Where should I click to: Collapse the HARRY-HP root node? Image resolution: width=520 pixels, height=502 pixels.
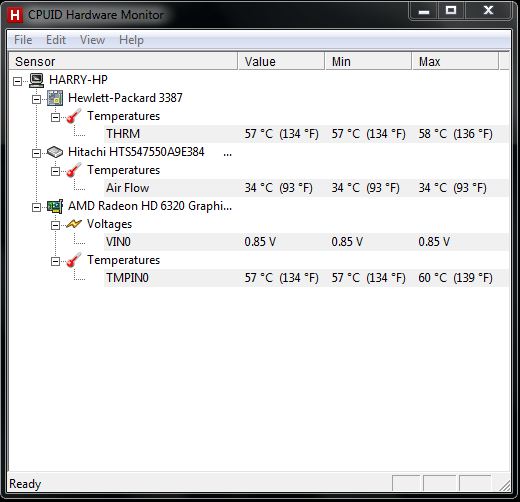click(x=17, y=81)
